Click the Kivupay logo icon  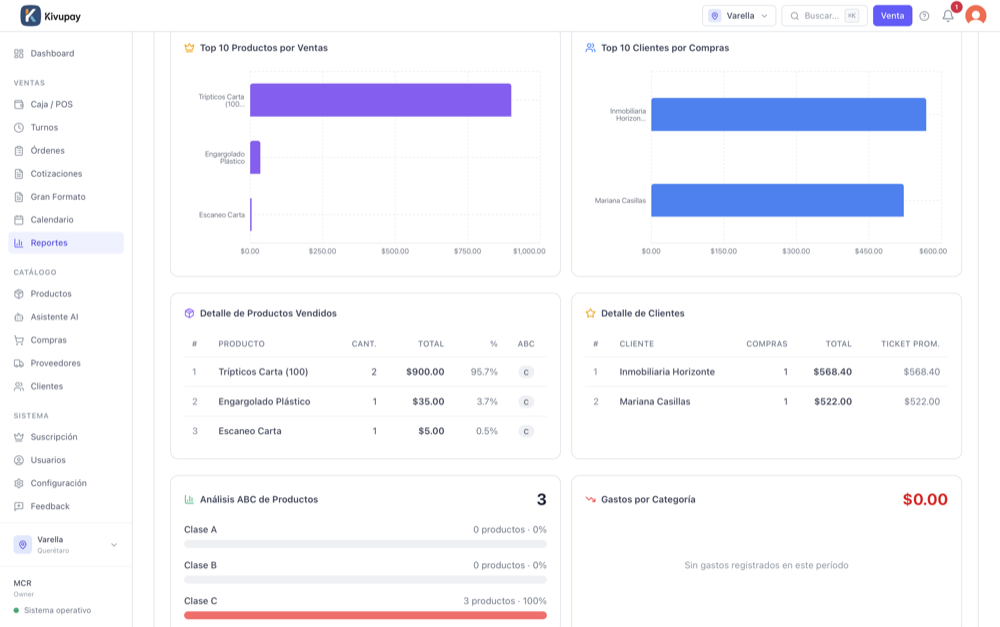(31, 16)
